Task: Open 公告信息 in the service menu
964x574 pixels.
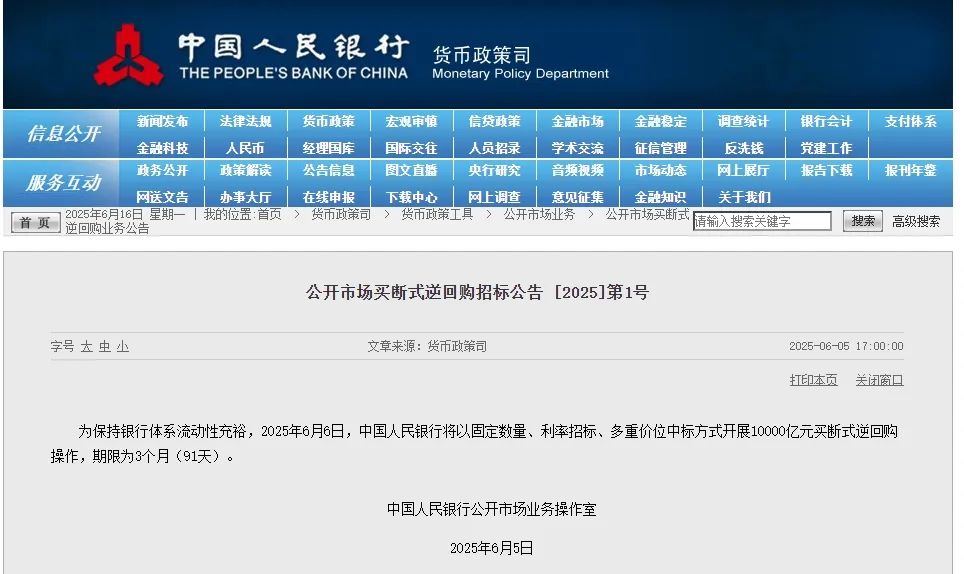Action: (328, 170)
